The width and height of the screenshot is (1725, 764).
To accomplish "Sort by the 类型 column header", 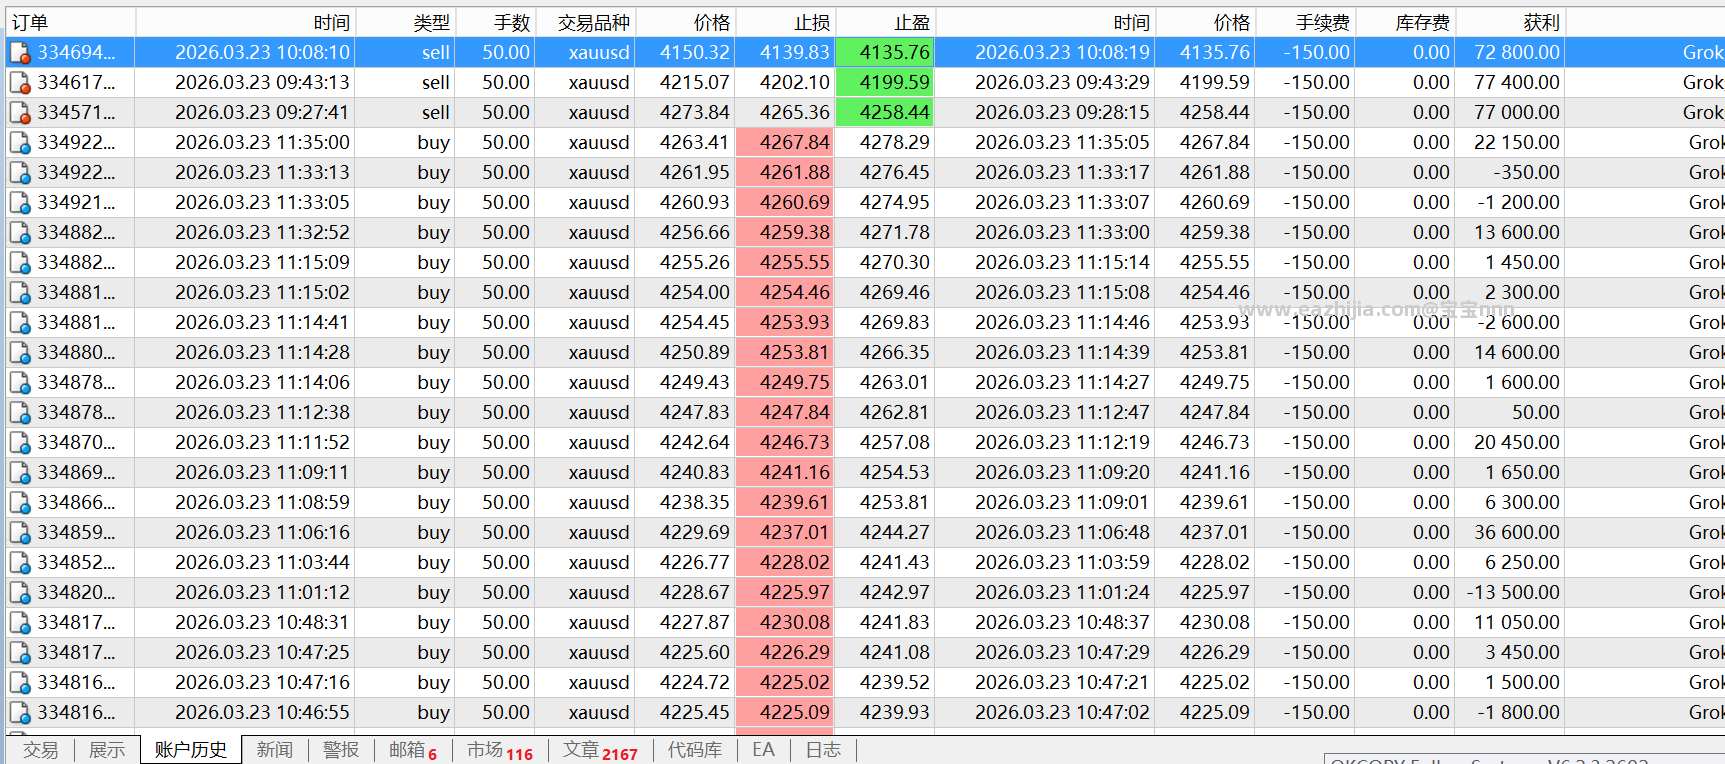I will click(x=405, y=22).
